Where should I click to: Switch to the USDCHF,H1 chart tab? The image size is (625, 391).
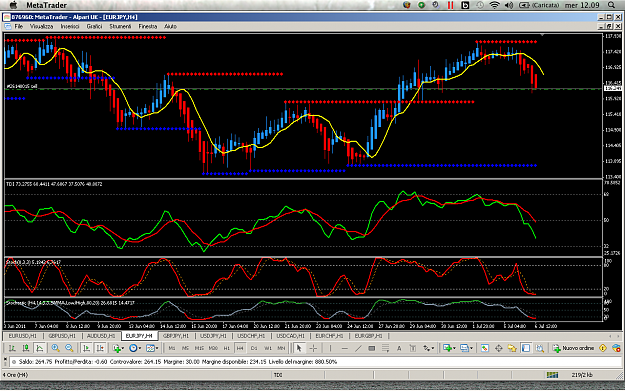251,336
